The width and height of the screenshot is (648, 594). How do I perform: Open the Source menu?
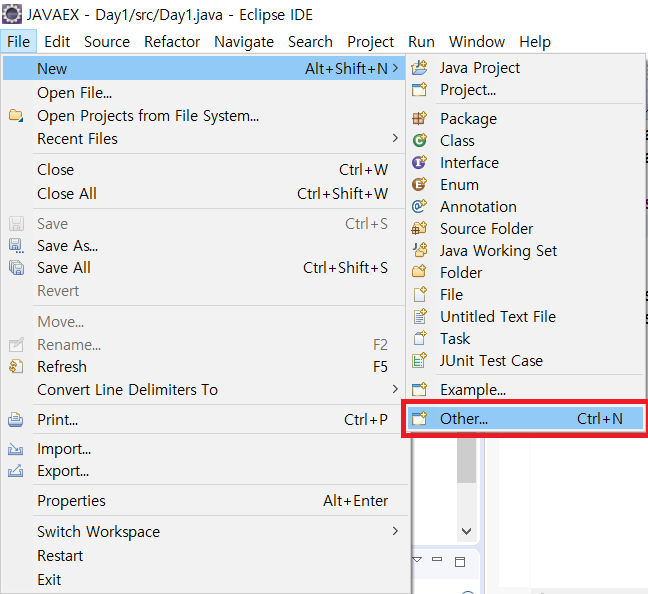107,41
